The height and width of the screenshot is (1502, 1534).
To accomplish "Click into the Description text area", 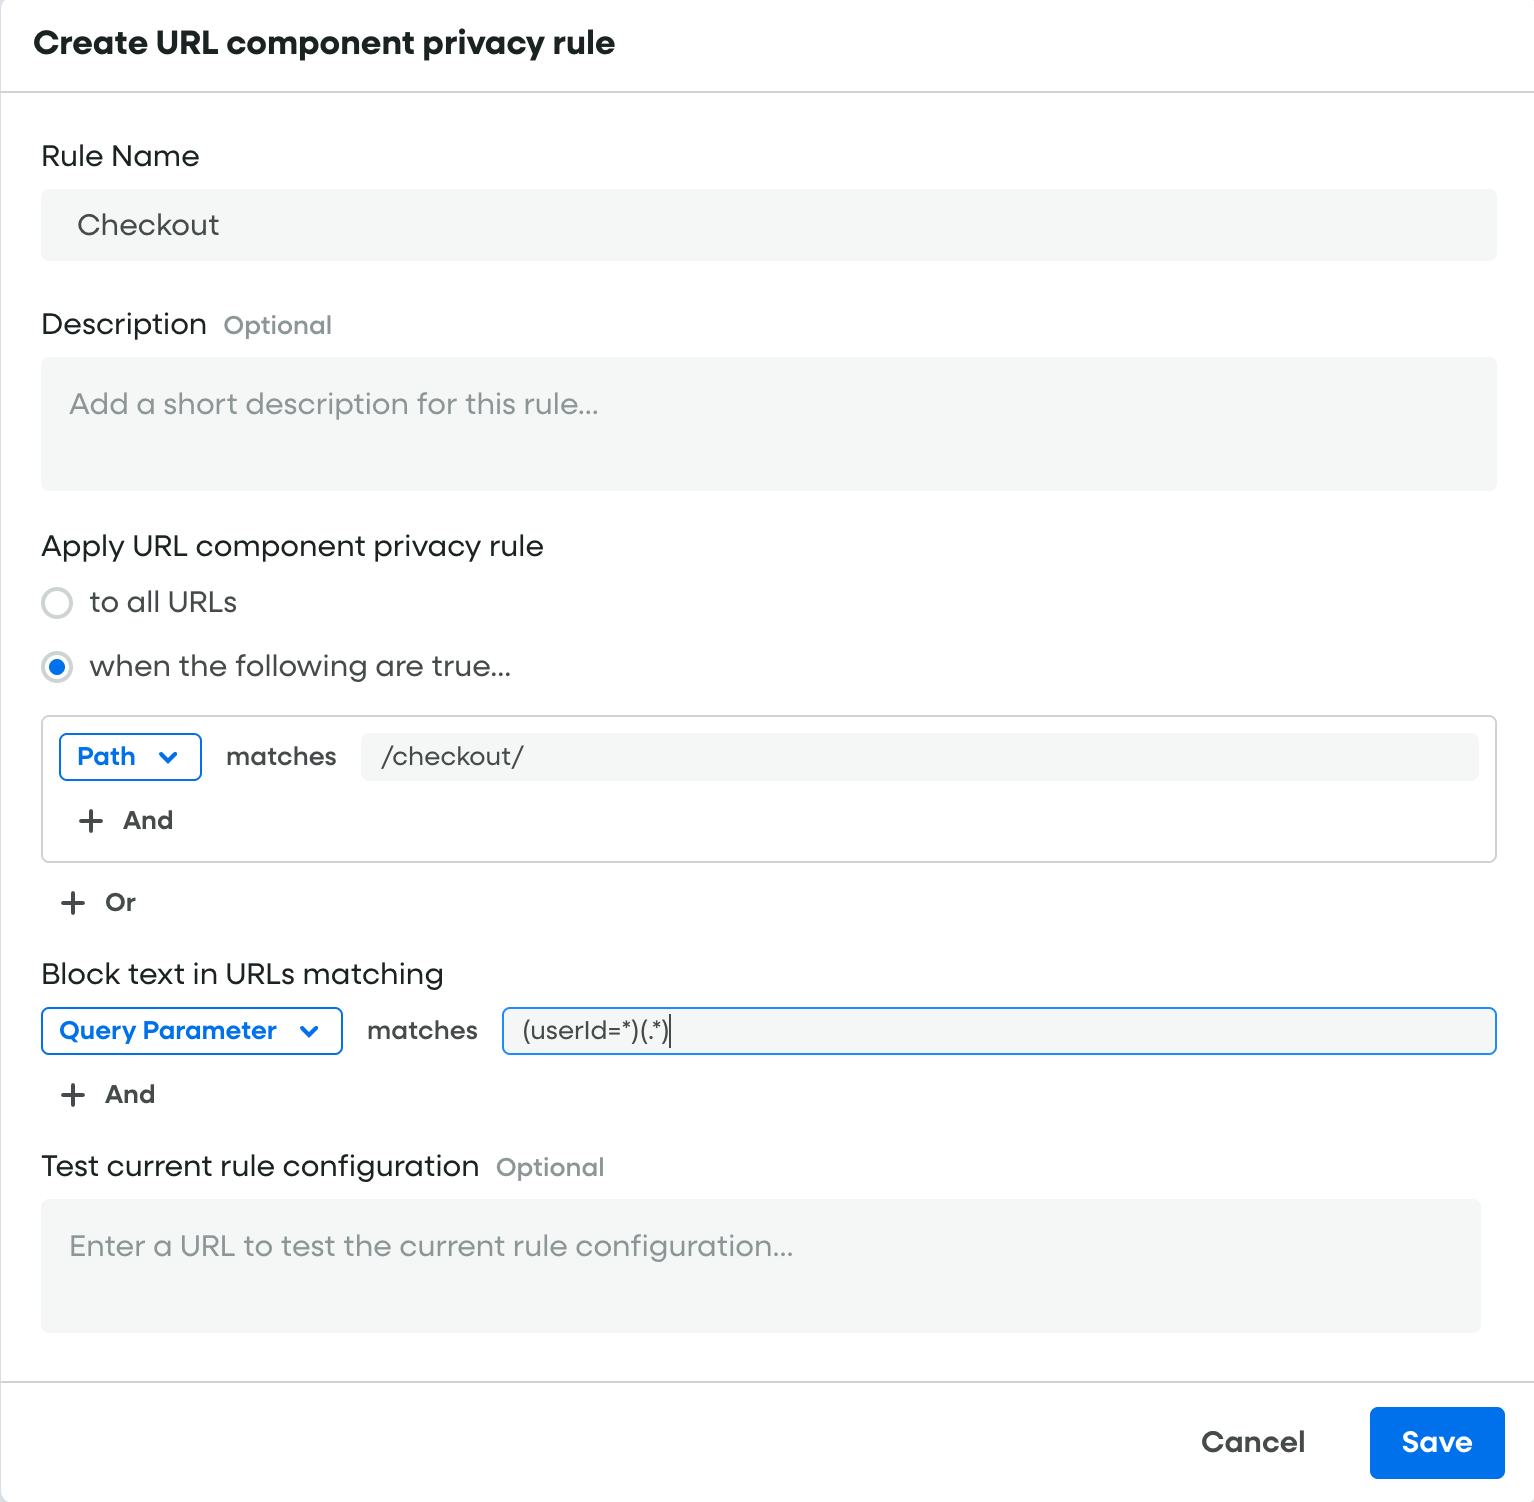I will (x=768, y=424).
